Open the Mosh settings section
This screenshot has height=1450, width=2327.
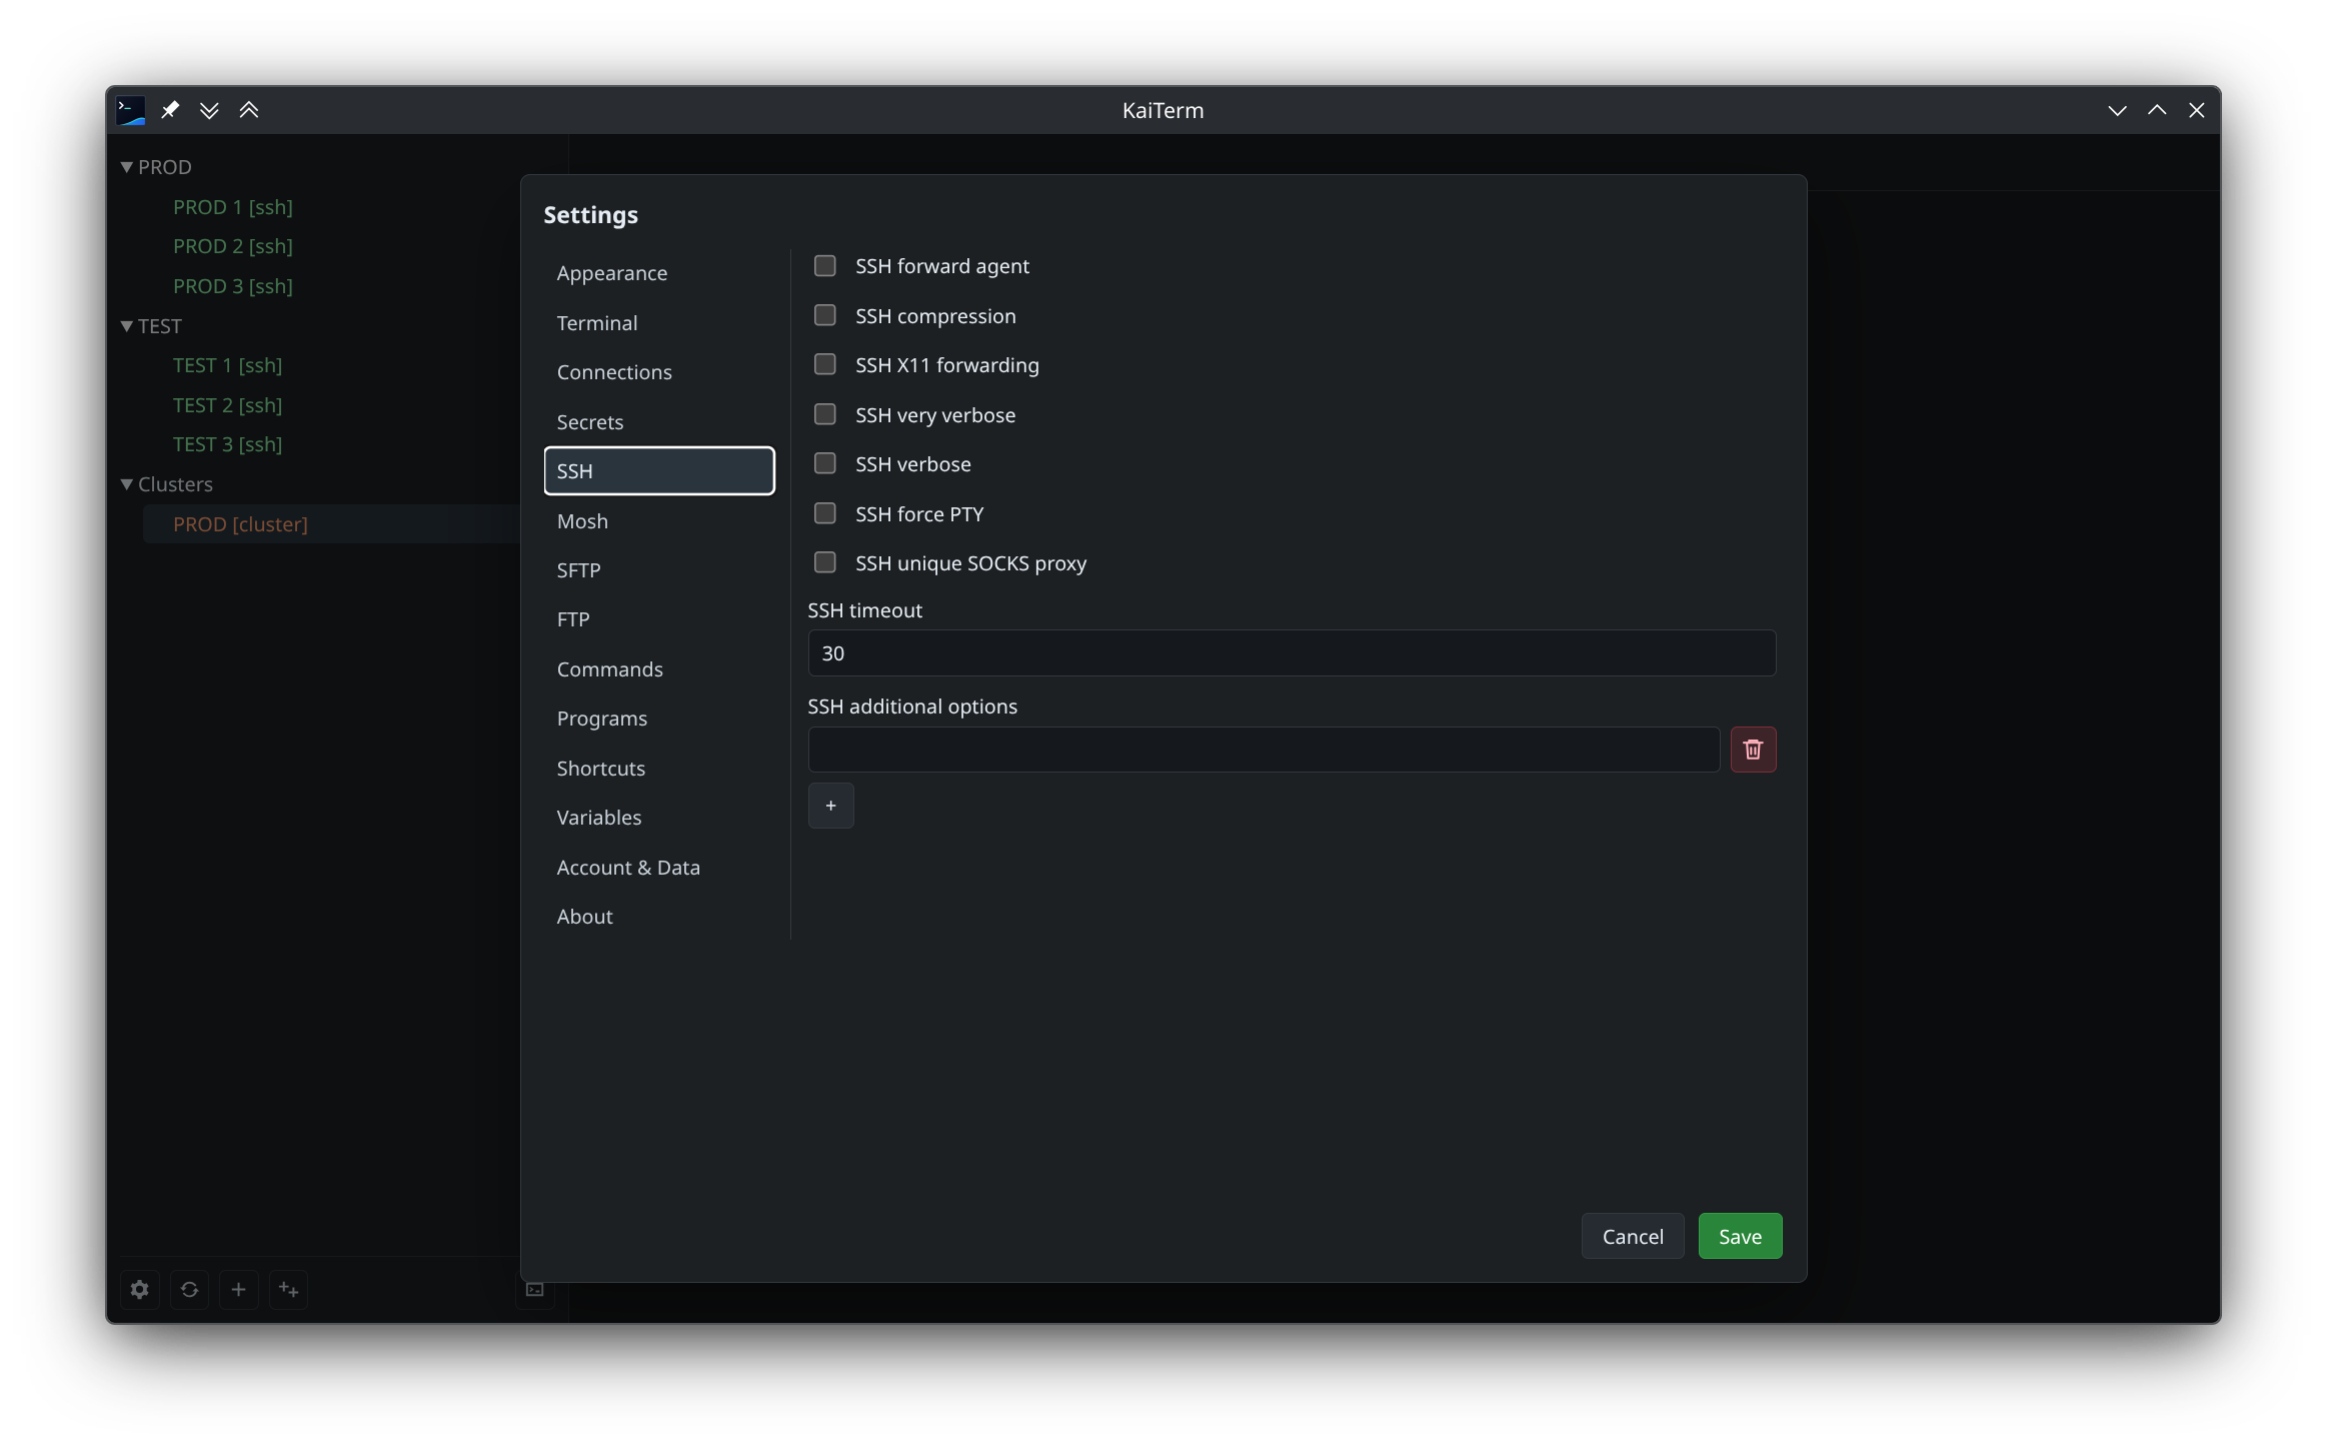pyautogui.click(x=659, y=520)
